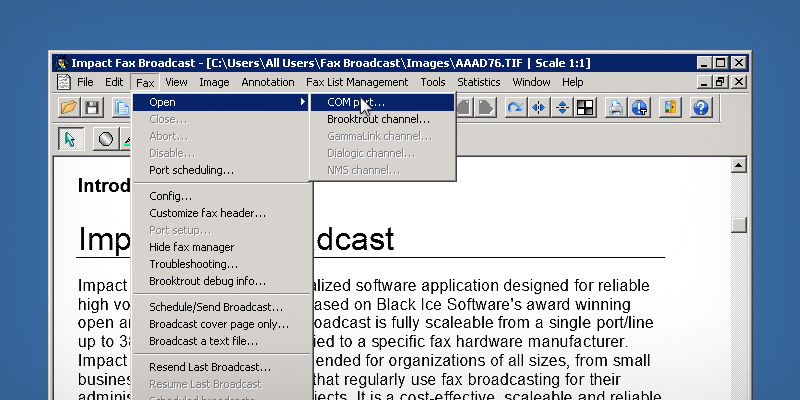Open the Fax List Management menu
Screen dimensions: 800x400
357,82
